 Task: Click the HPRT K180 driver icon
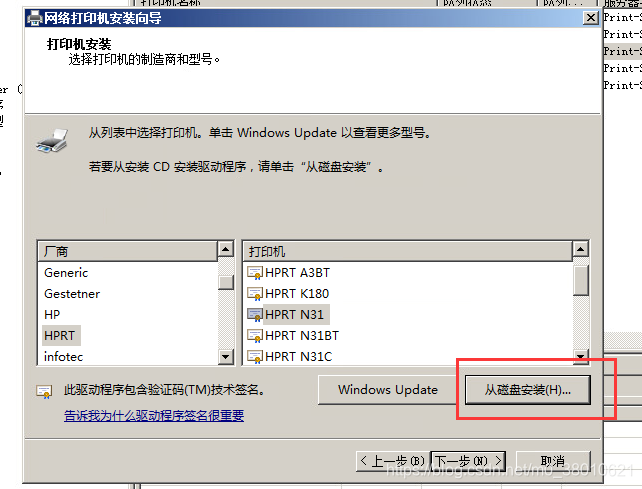[x=255, y=294]
